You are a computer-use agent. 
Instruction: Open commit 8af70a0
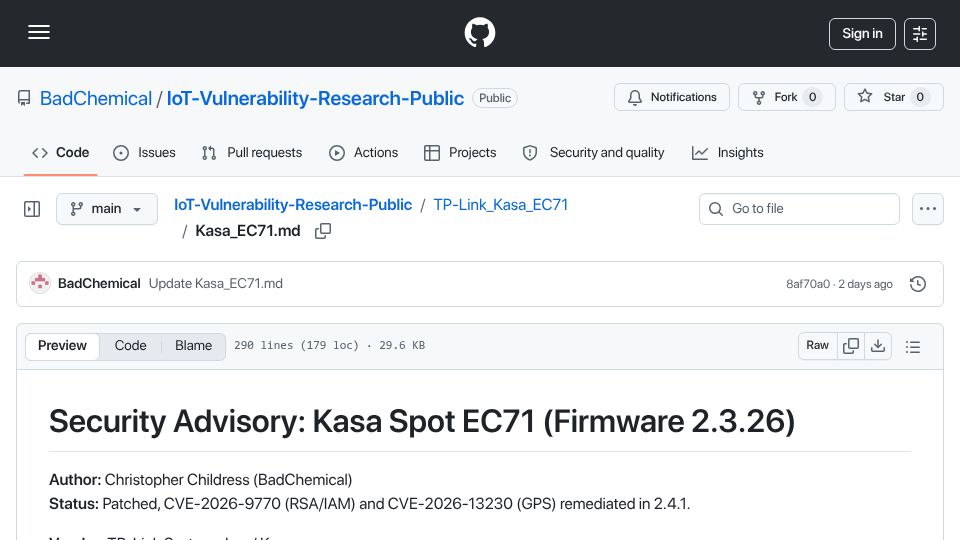pyautogui.click(x=808, y=284)
